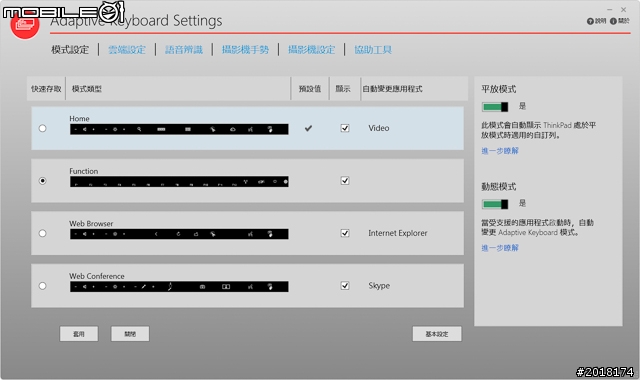Image resolution: width=640 pixels, height=380 pixels.
Task: Click the 自動變更應用程式 column header
Action: (393, 89)
